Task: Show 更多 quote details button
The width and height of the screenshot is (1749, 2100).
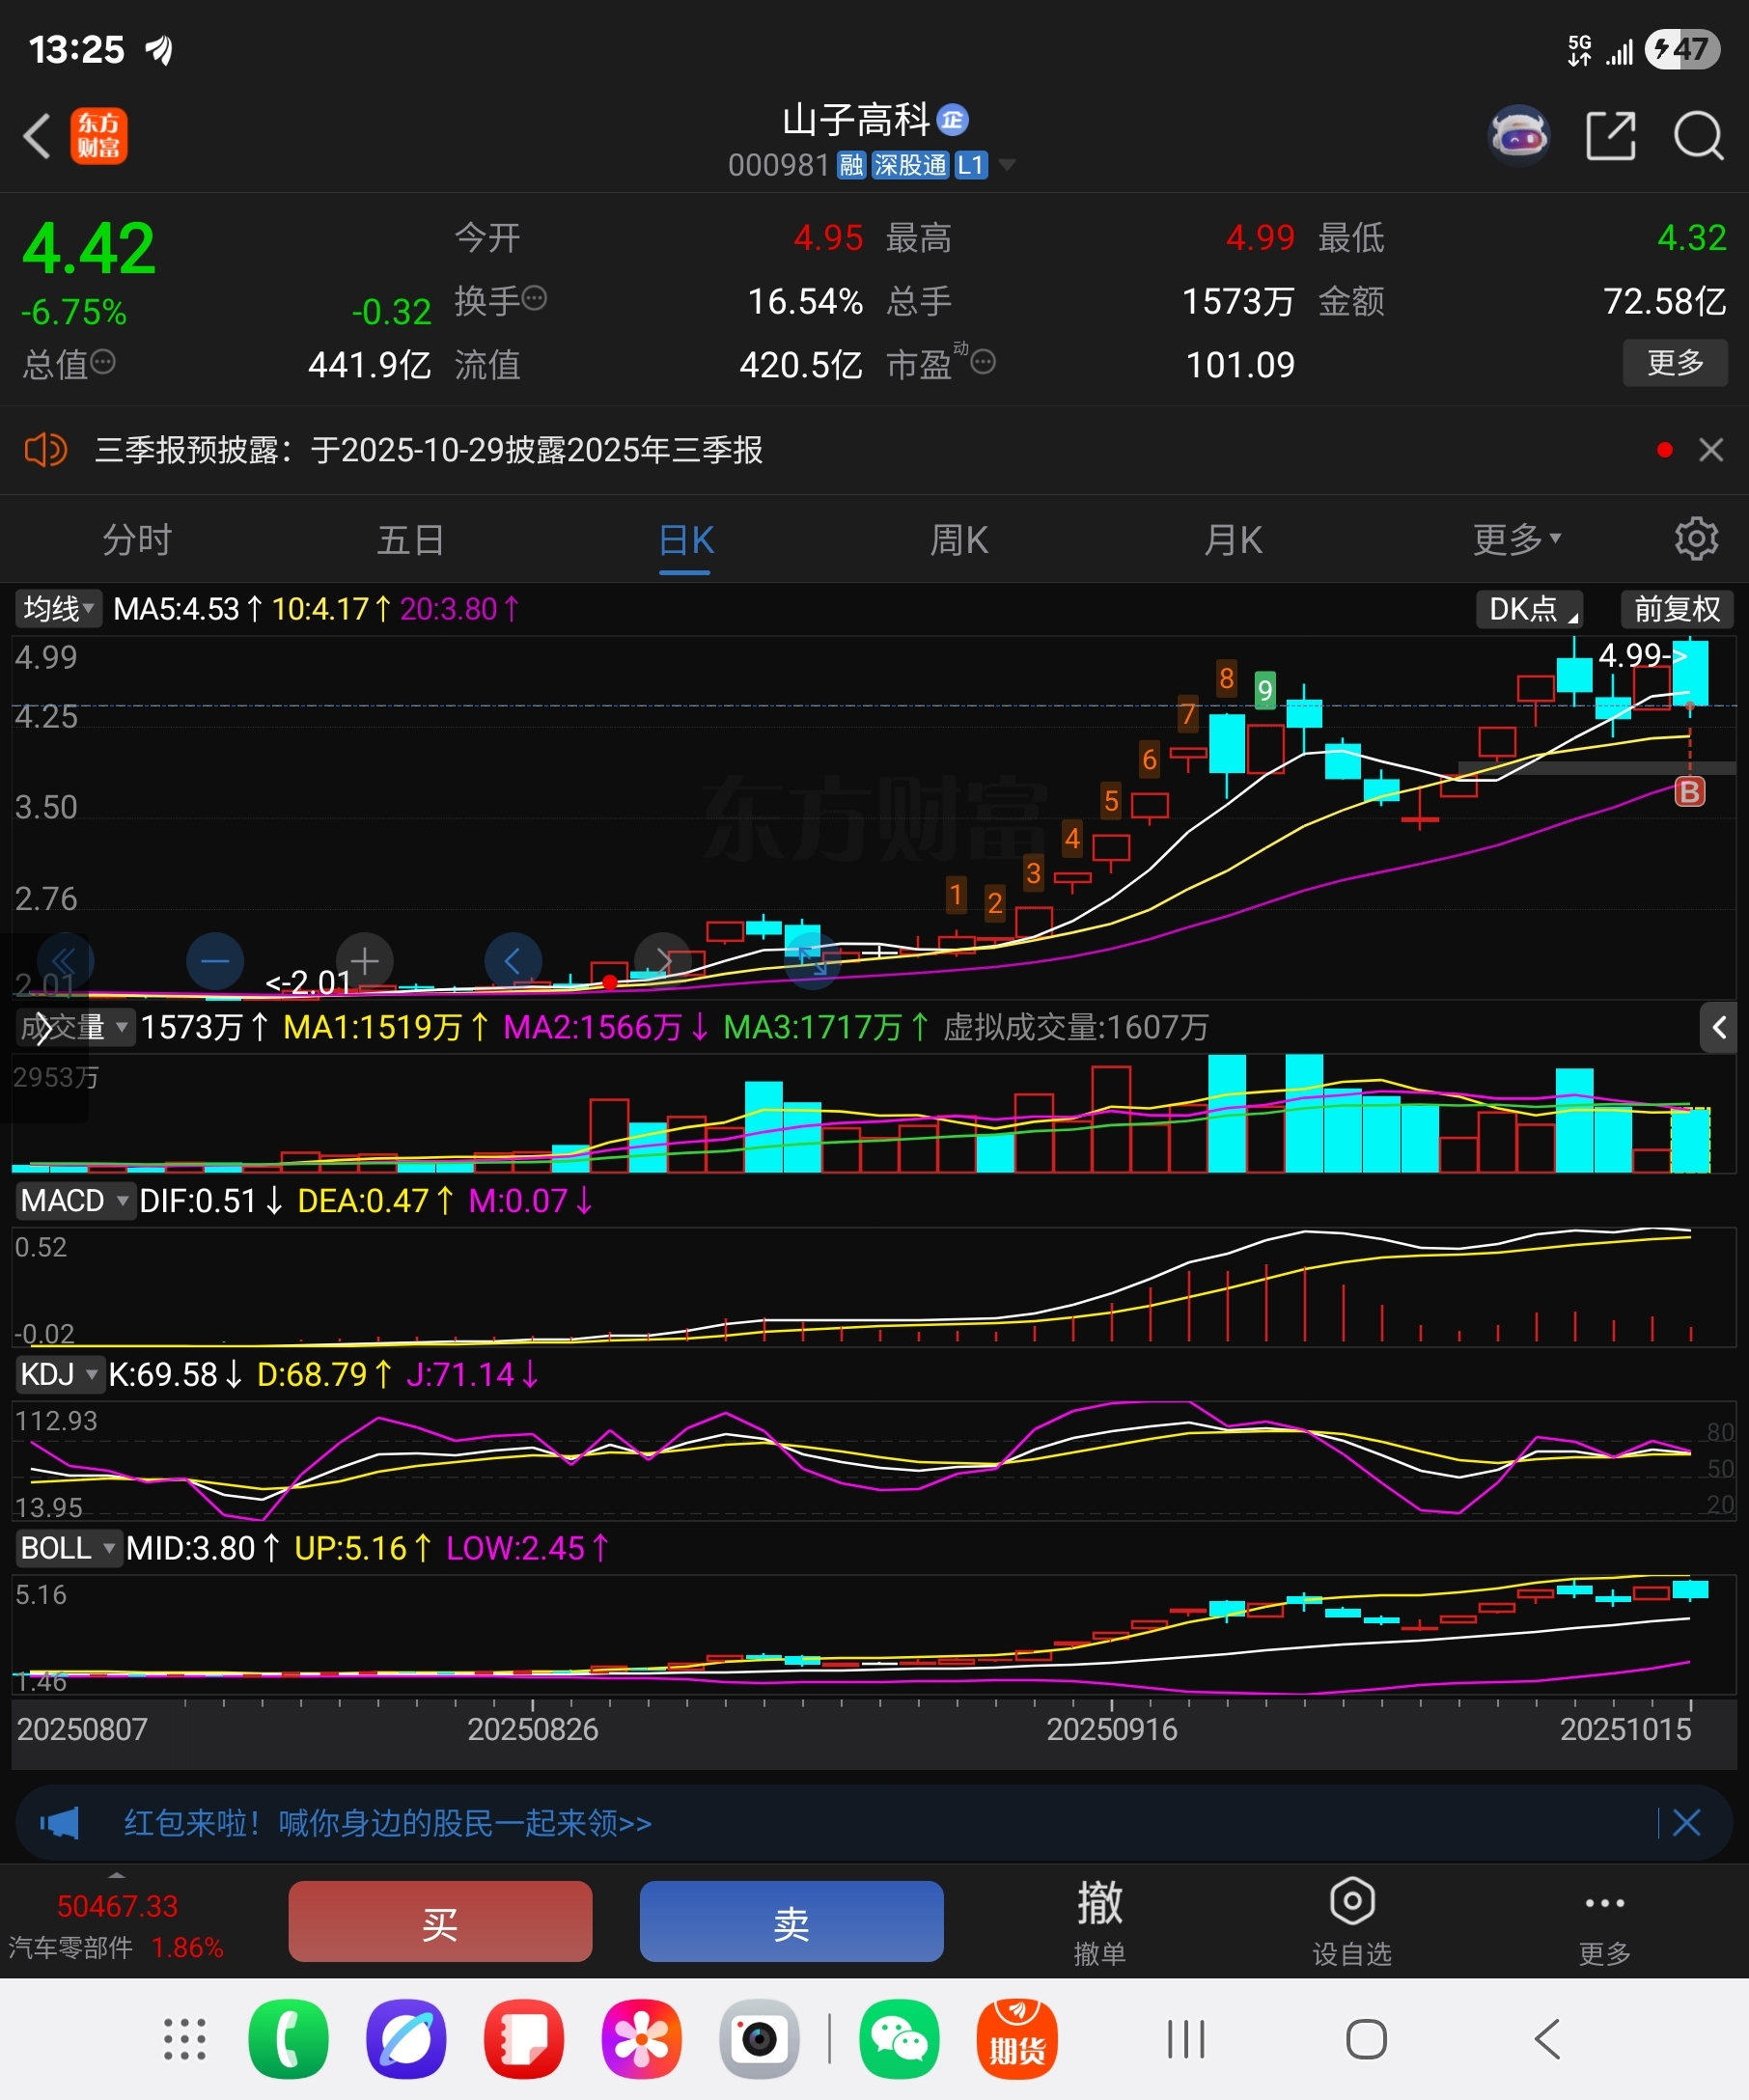Action: (x=1675, y=362)
